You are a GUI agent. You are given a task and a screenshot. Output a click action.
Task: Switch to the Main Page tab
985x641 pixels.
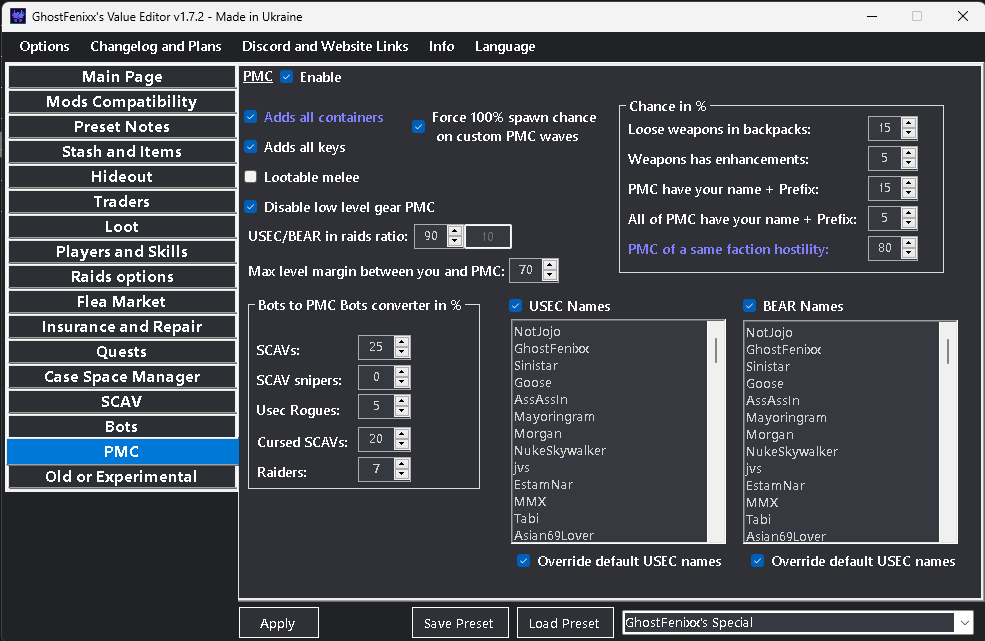click(122, 77)
